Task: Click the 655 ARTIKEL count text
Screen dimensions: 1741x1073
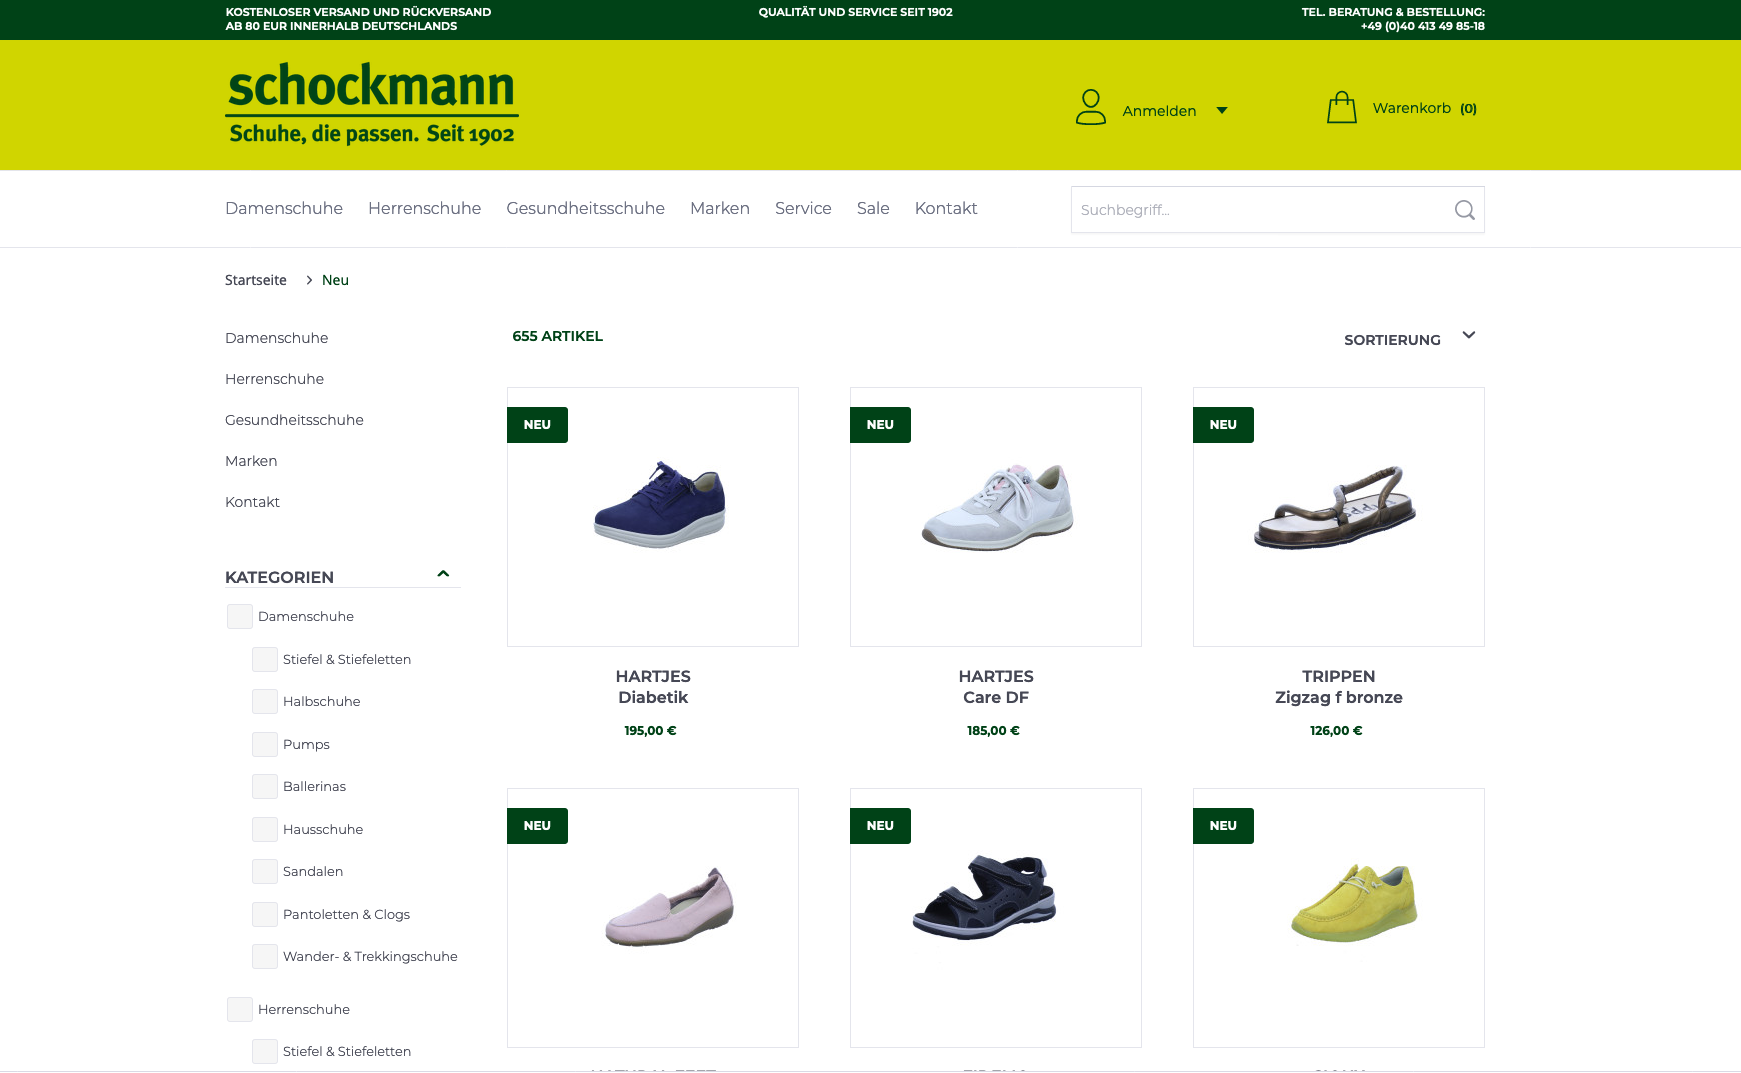Action: (x=558, y=336)
